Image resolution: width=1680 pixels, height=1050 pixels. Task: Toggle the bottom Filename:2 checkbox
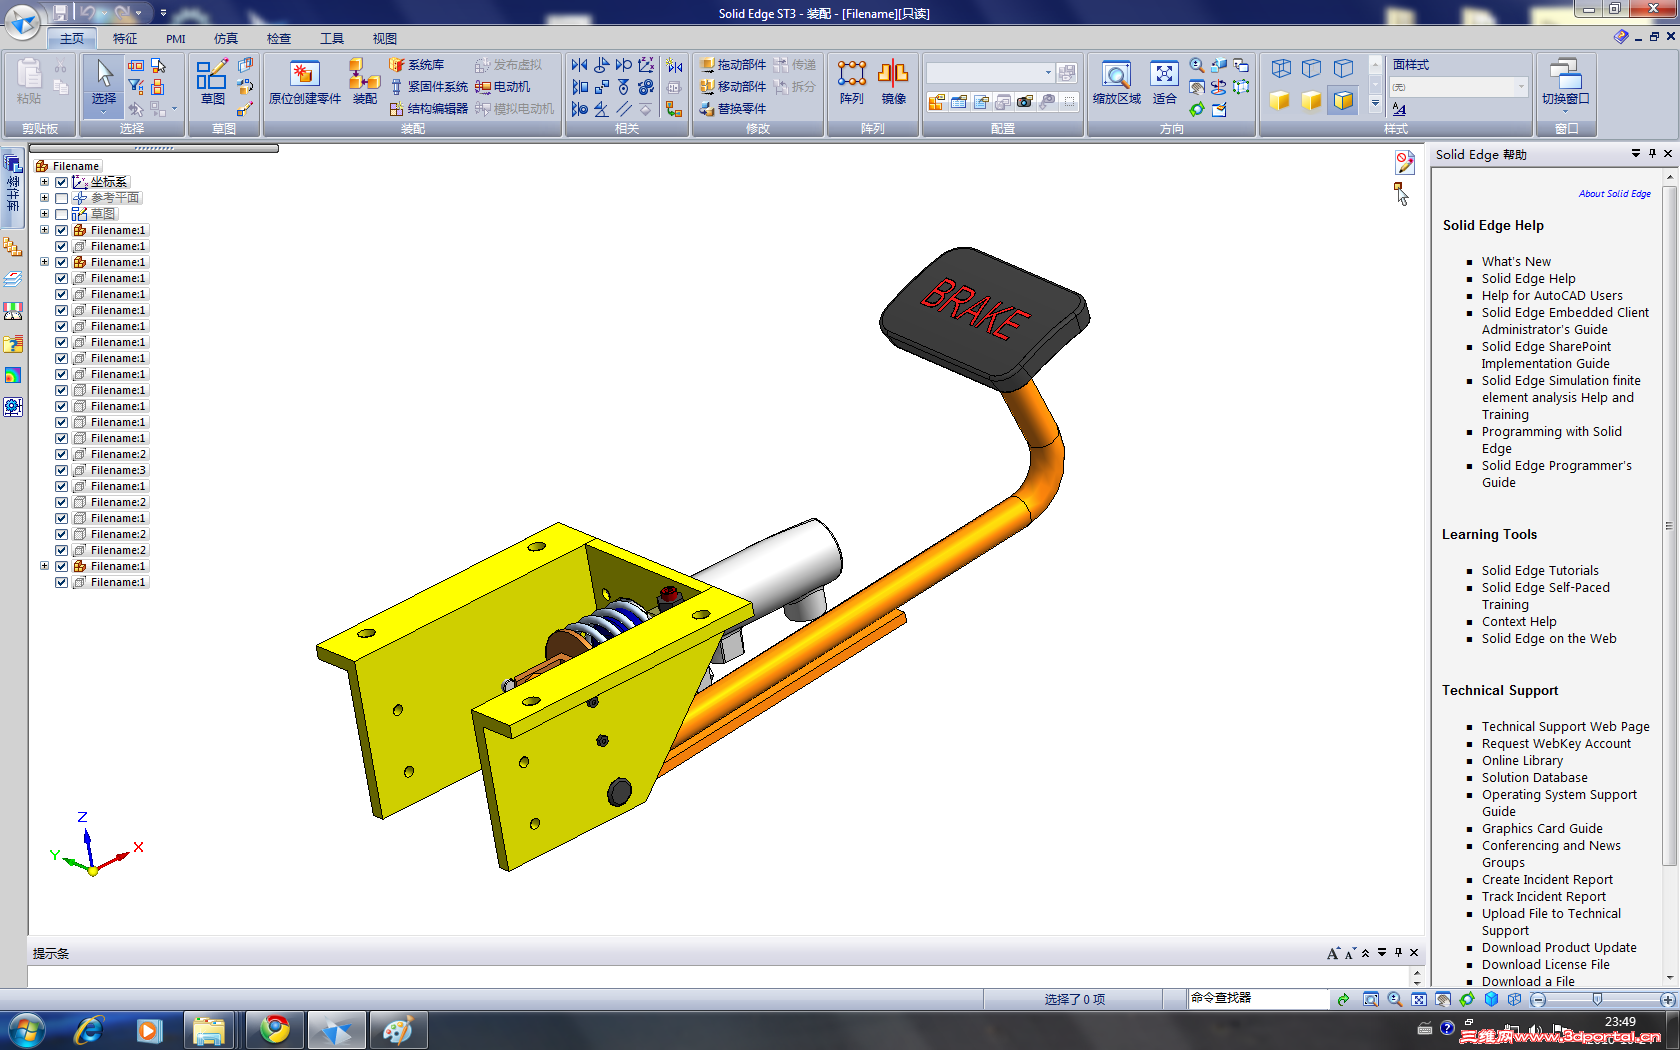(x=62, y=550)
